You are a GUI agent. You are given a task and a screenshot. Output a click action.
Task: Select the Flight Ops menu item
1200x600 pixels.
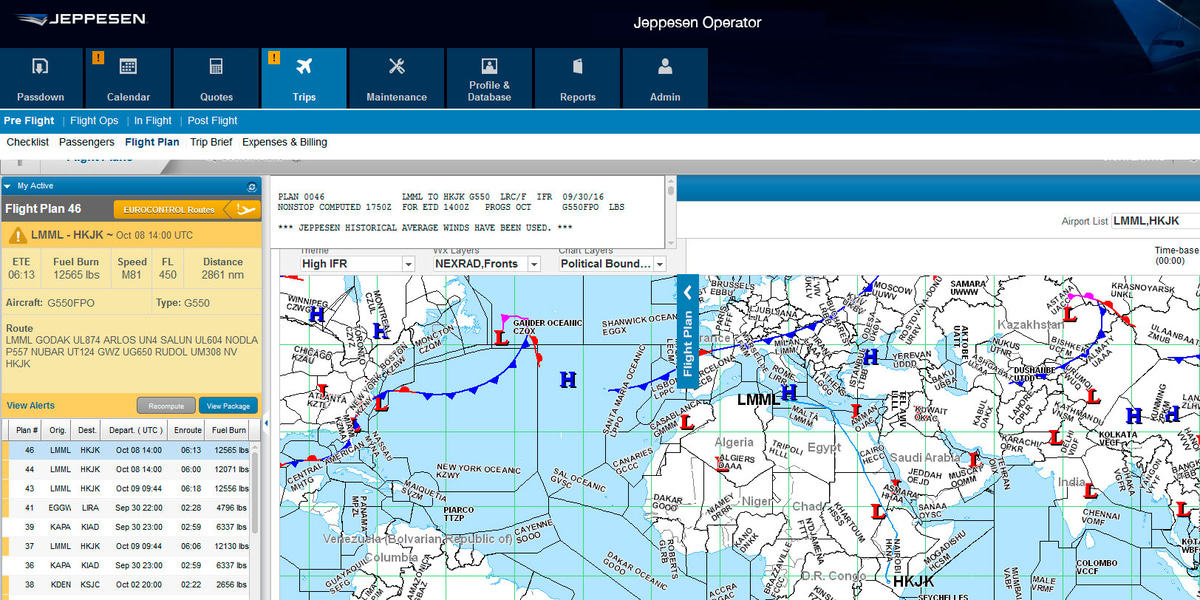[94, 120]
